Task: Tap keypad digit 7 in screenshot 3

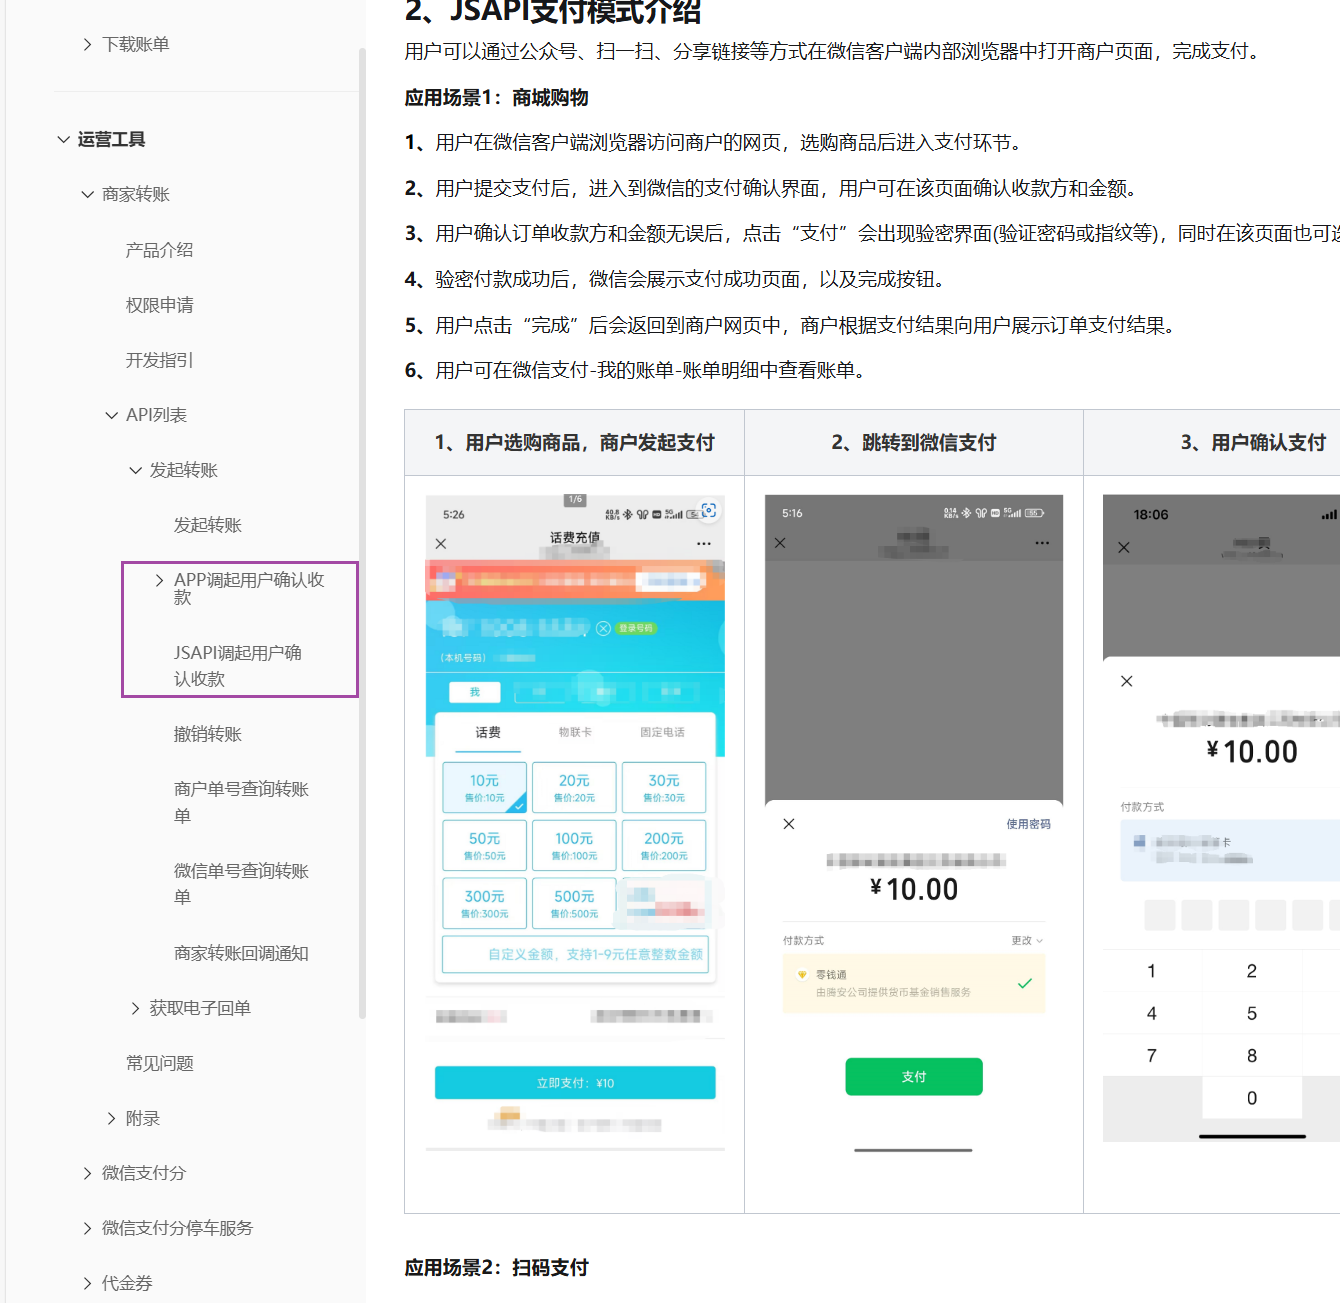Action: [1152, 1056]
